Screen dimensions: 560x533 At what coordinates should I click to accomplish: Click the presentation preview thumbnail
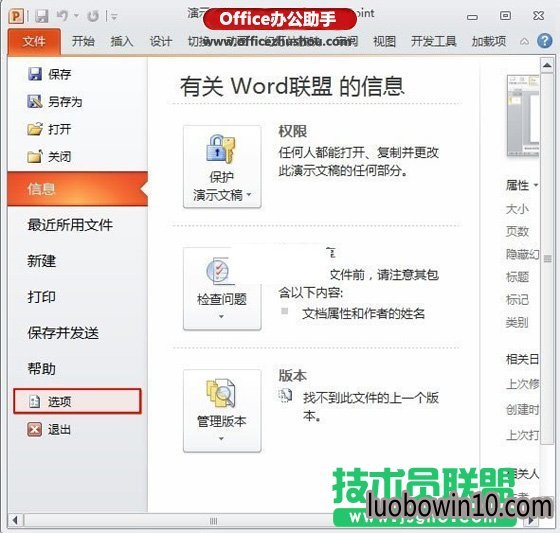click(523, 116)
